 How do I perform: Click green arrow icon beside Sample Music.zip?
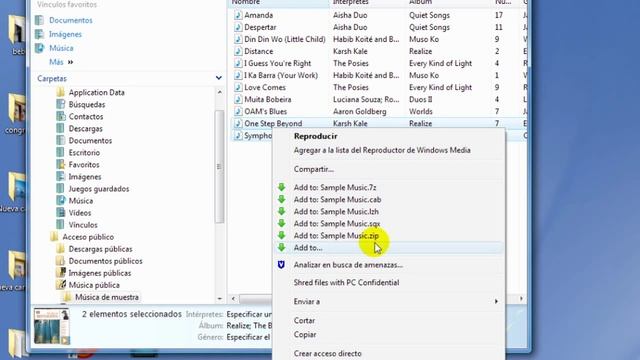click(x=282, y=236)
